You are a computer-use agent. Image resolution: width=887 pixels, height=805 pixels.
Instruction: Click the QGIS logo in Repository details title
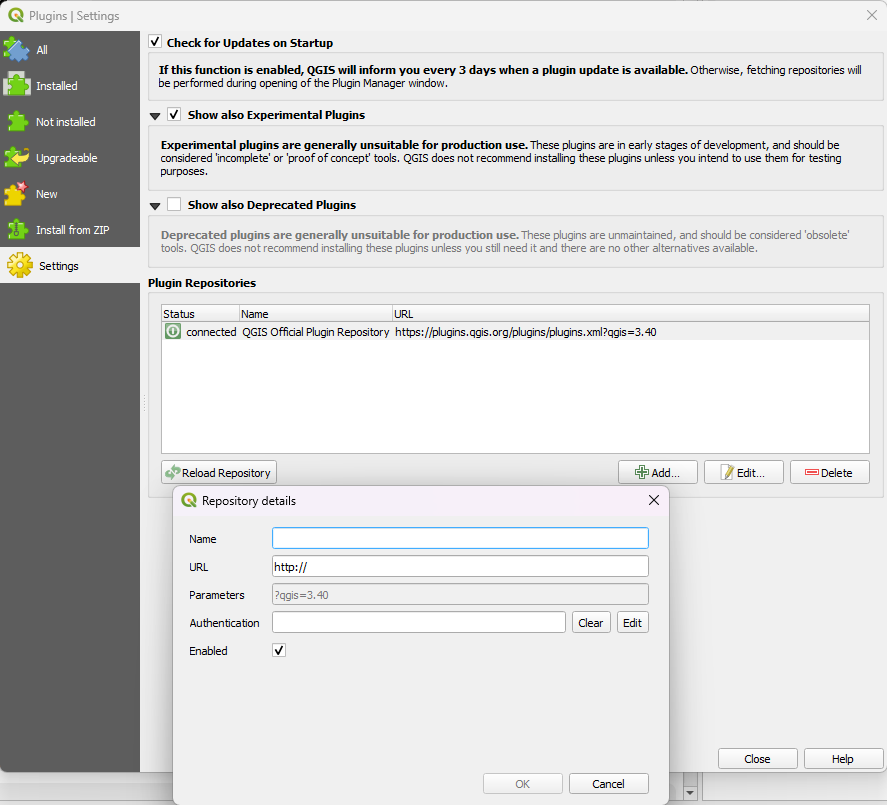click(188, 500)
